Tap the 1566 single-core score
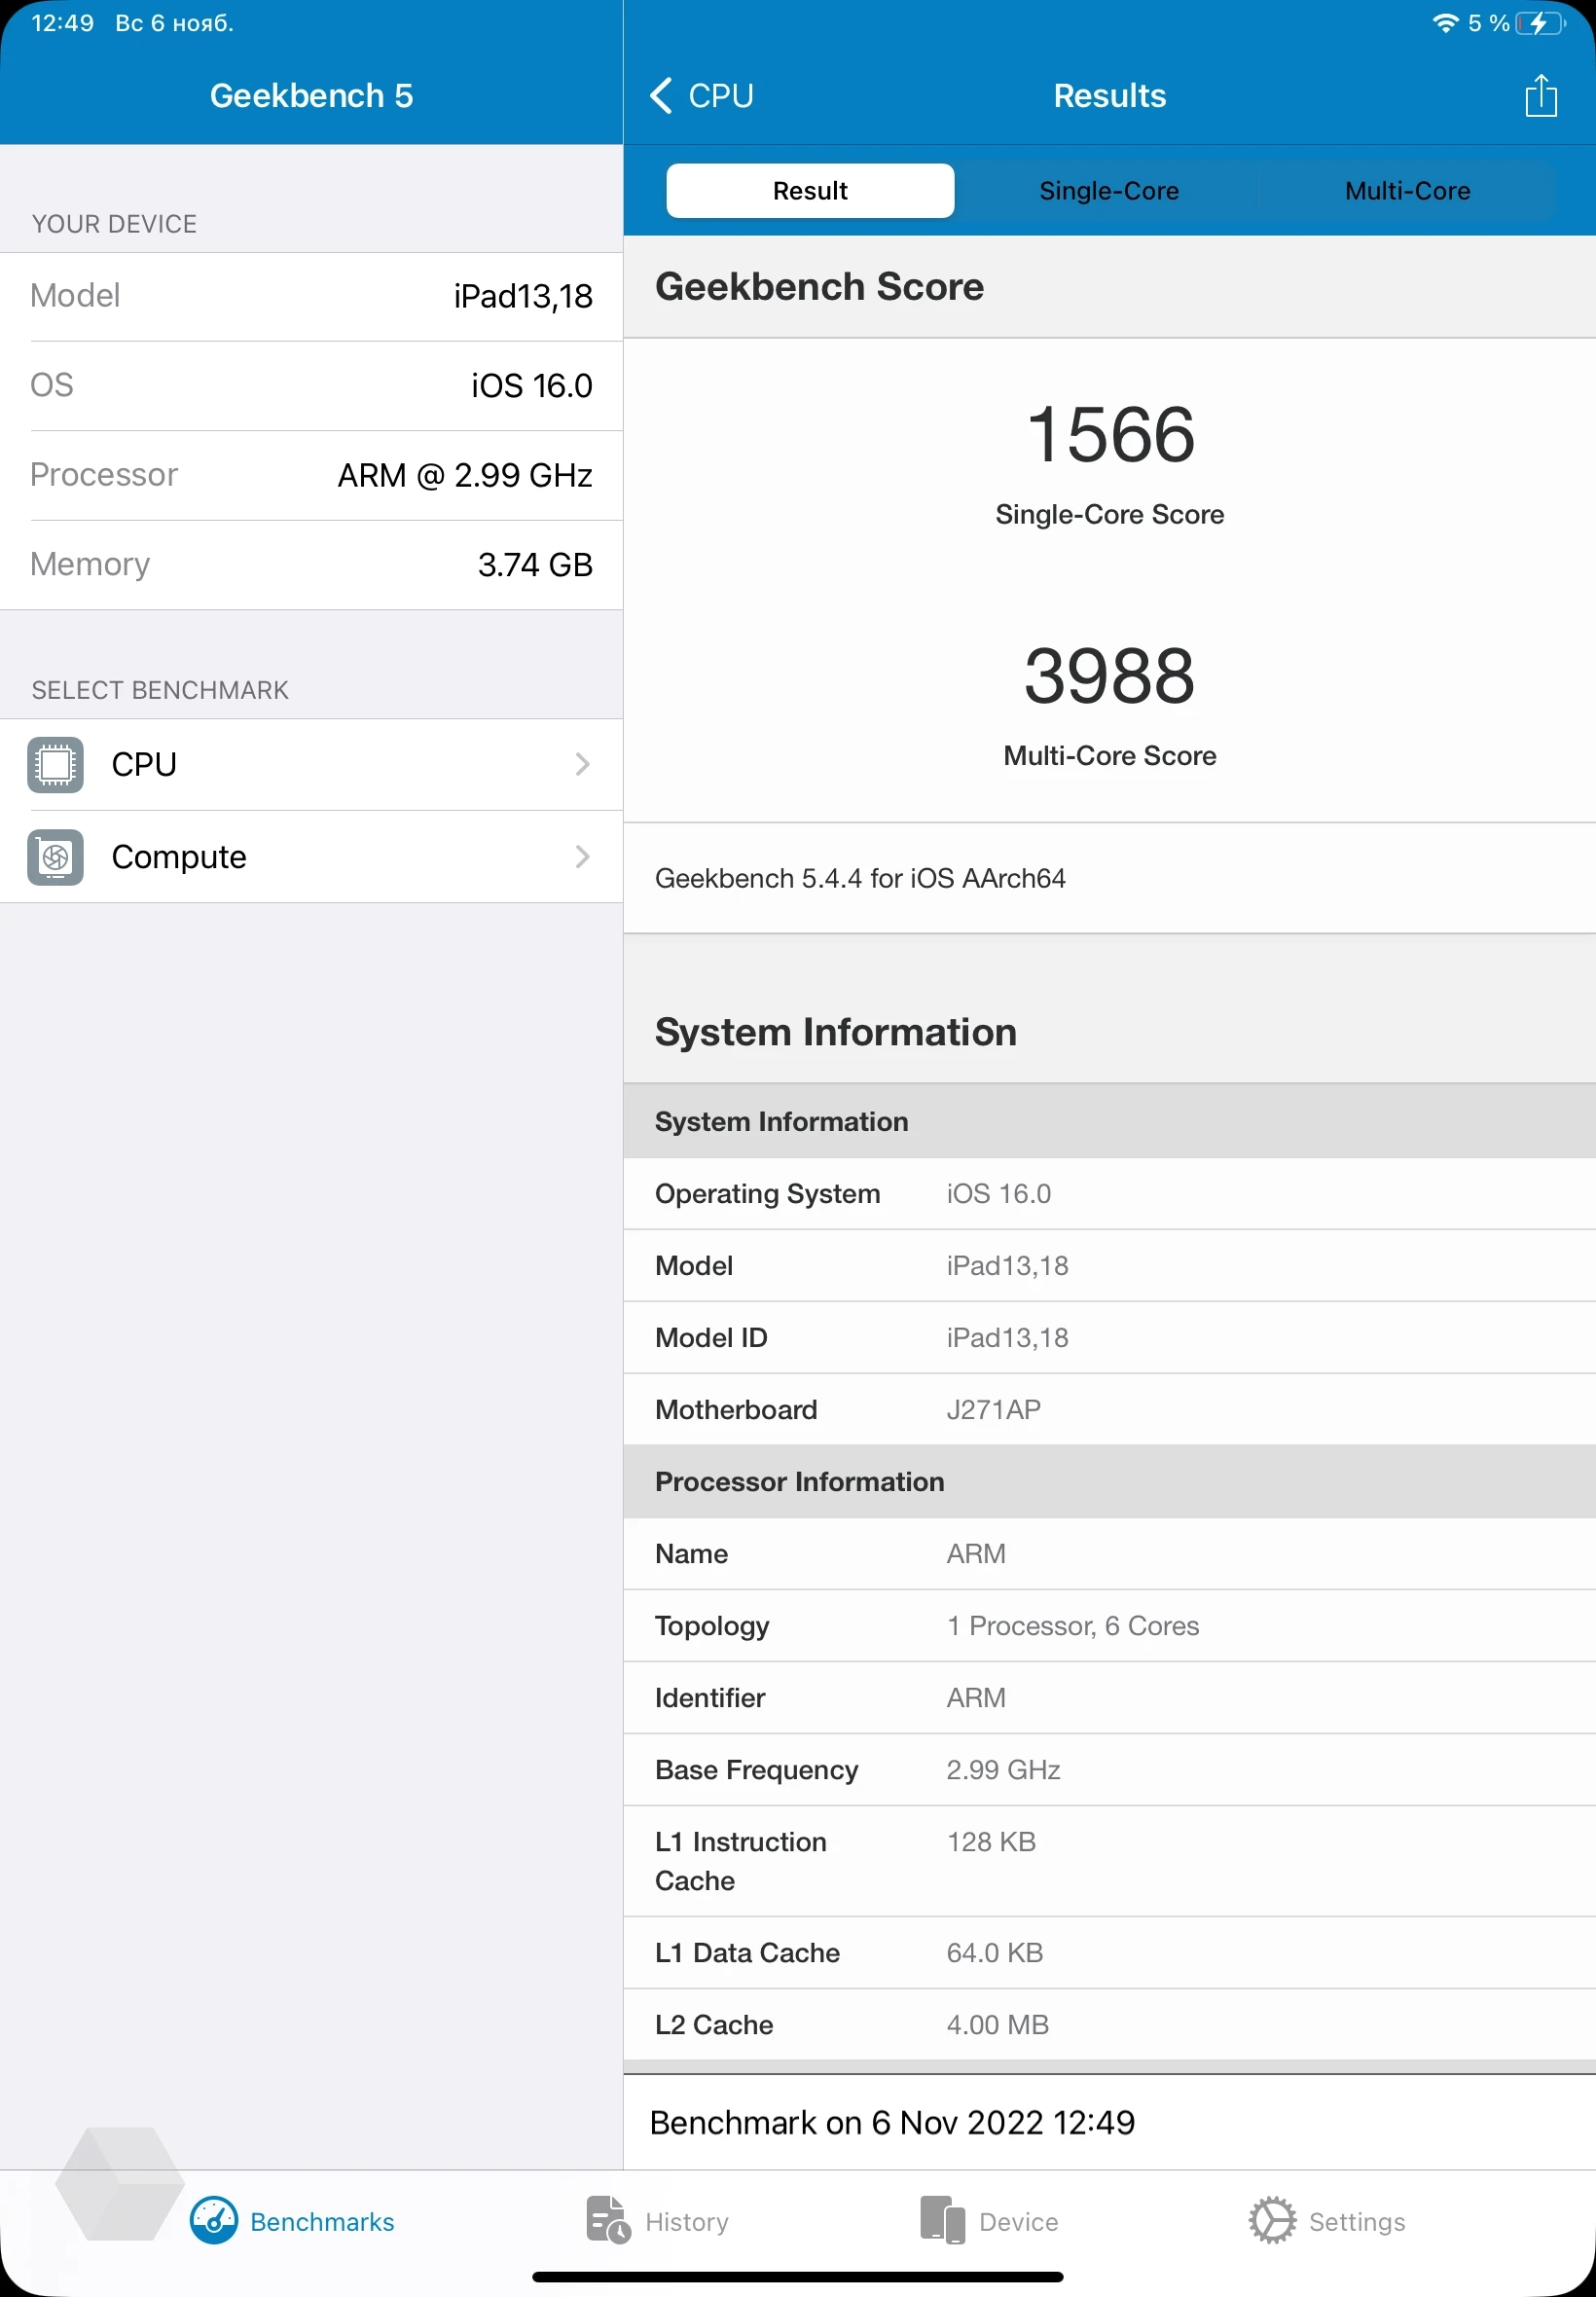The image size is (1596, 2297). 1110,435
